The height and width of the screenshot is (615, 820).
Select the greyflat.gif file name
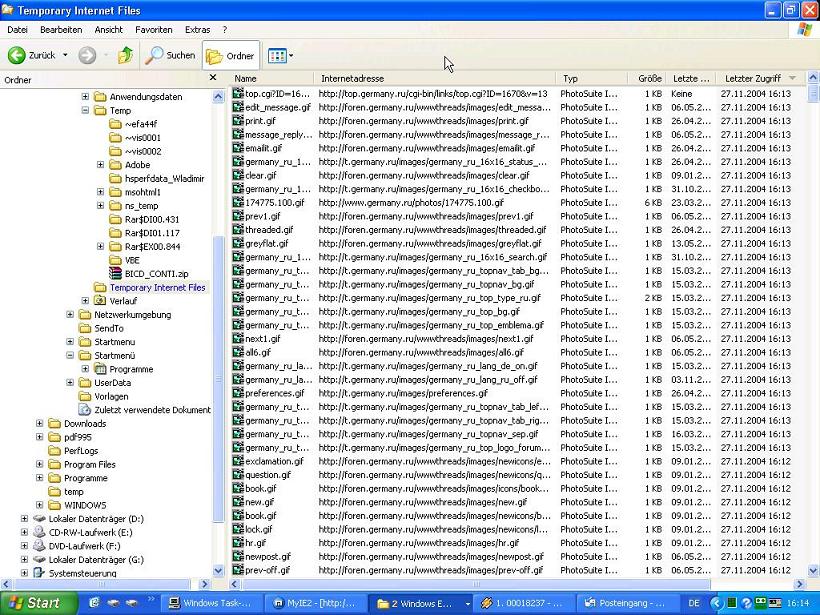pyautogui.click(x=267, y=243)
